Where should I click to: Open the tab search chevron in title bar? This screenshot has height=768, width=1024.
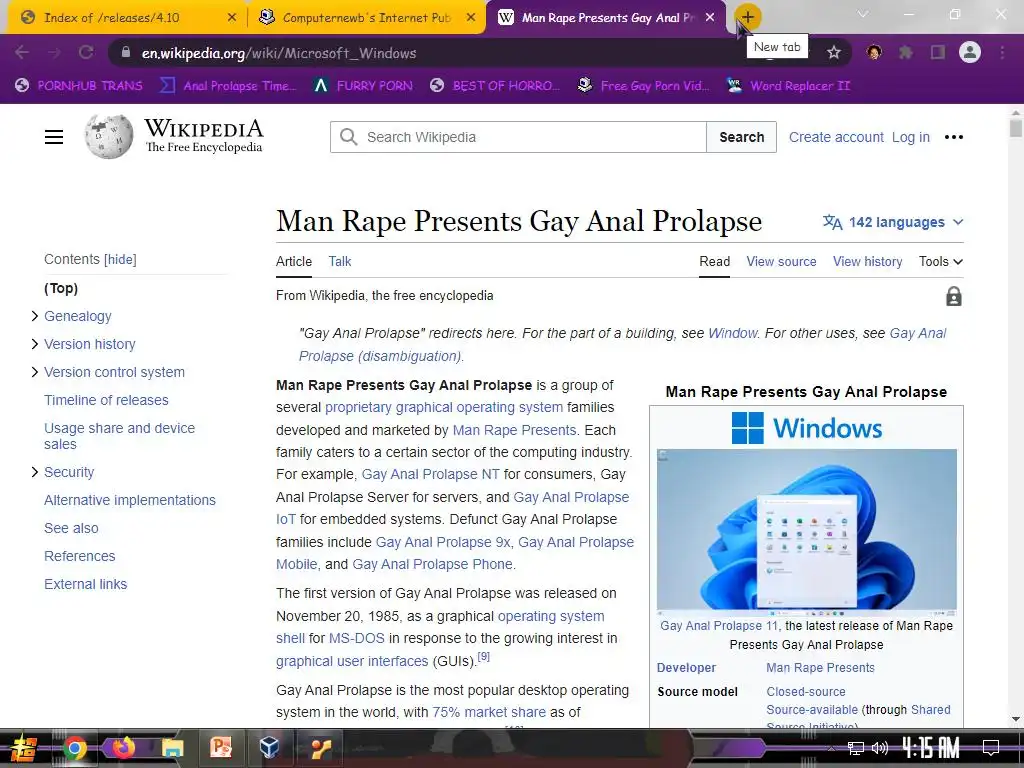863,14
